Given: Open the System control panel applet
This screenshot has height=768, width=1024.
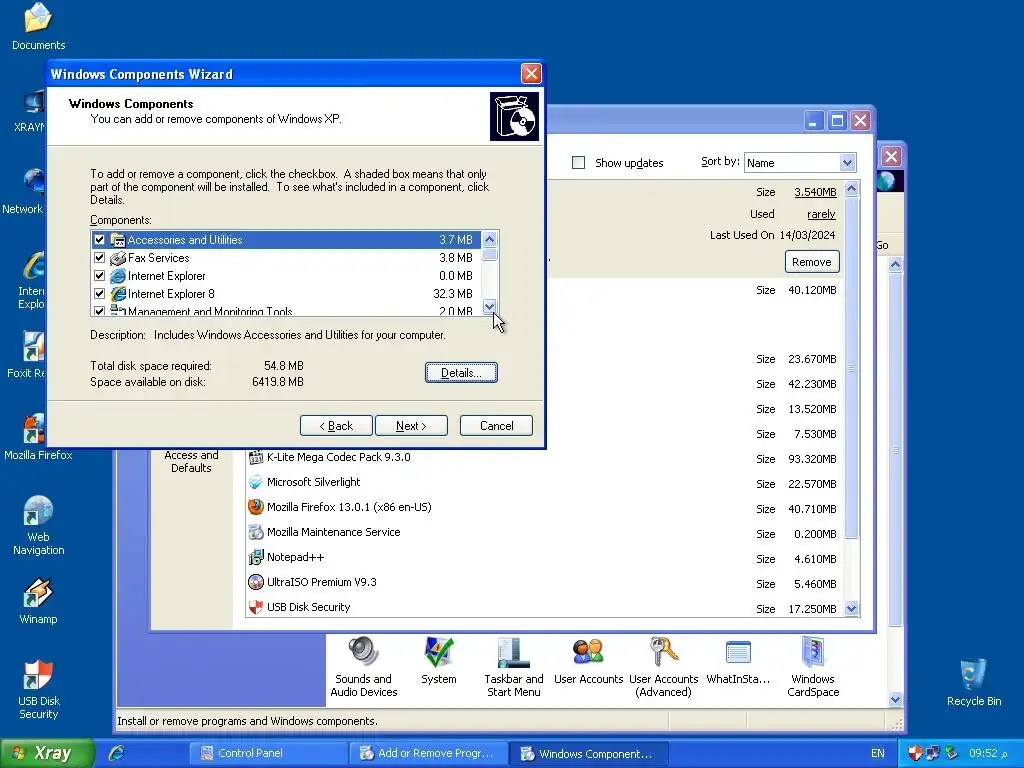Looking at the screenshot, I should point(438,660).
